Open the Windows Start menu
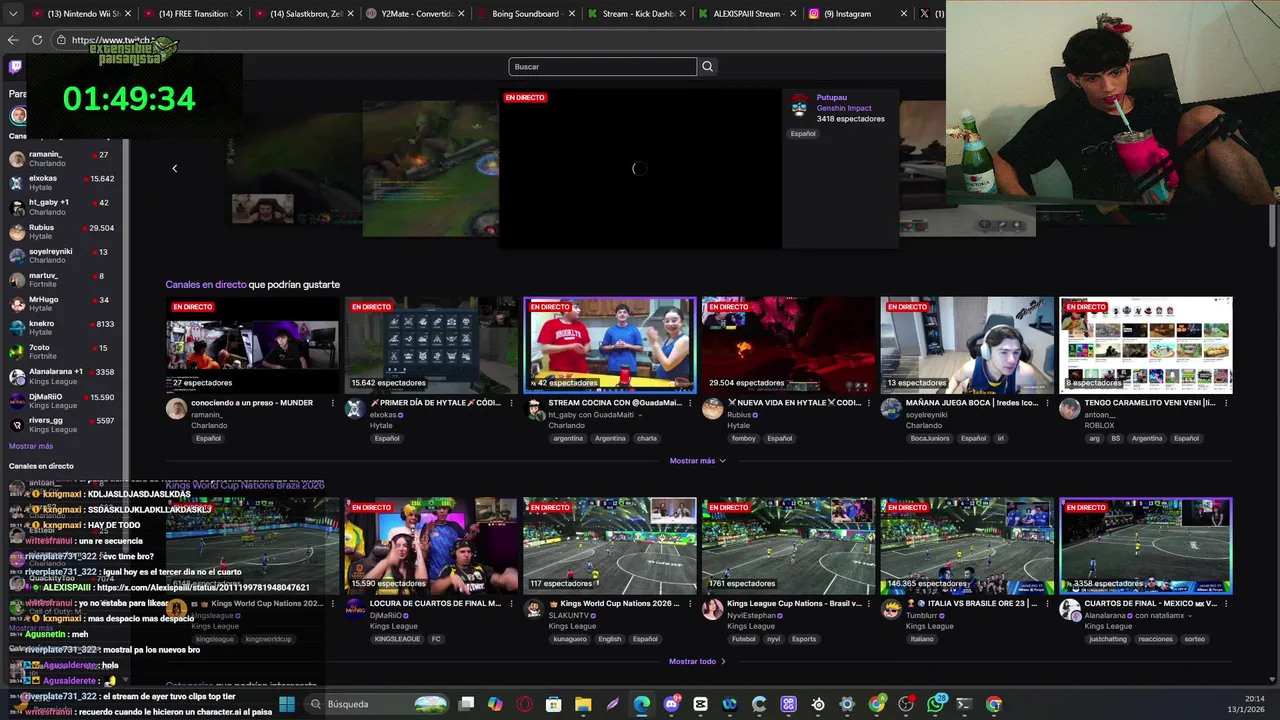The image size is (1280, 720). [x=287, y=704]
